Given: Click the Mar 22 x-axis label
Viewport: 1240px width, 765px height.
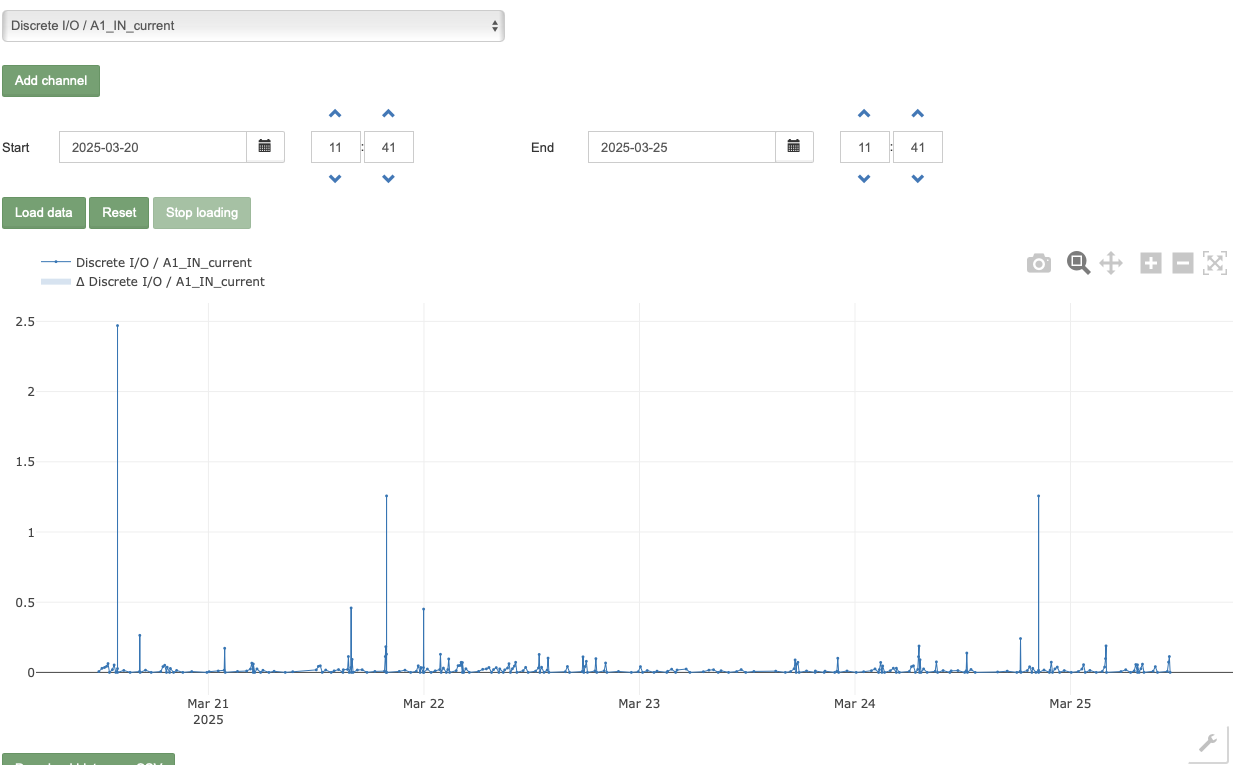Looking at the screenshot, I should 424,704.
